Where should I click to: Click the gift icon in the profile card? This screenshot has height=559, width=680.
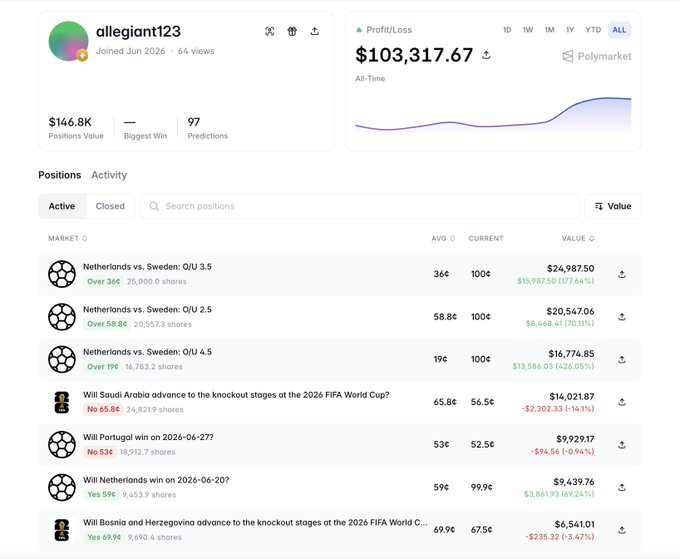(292, 31)
